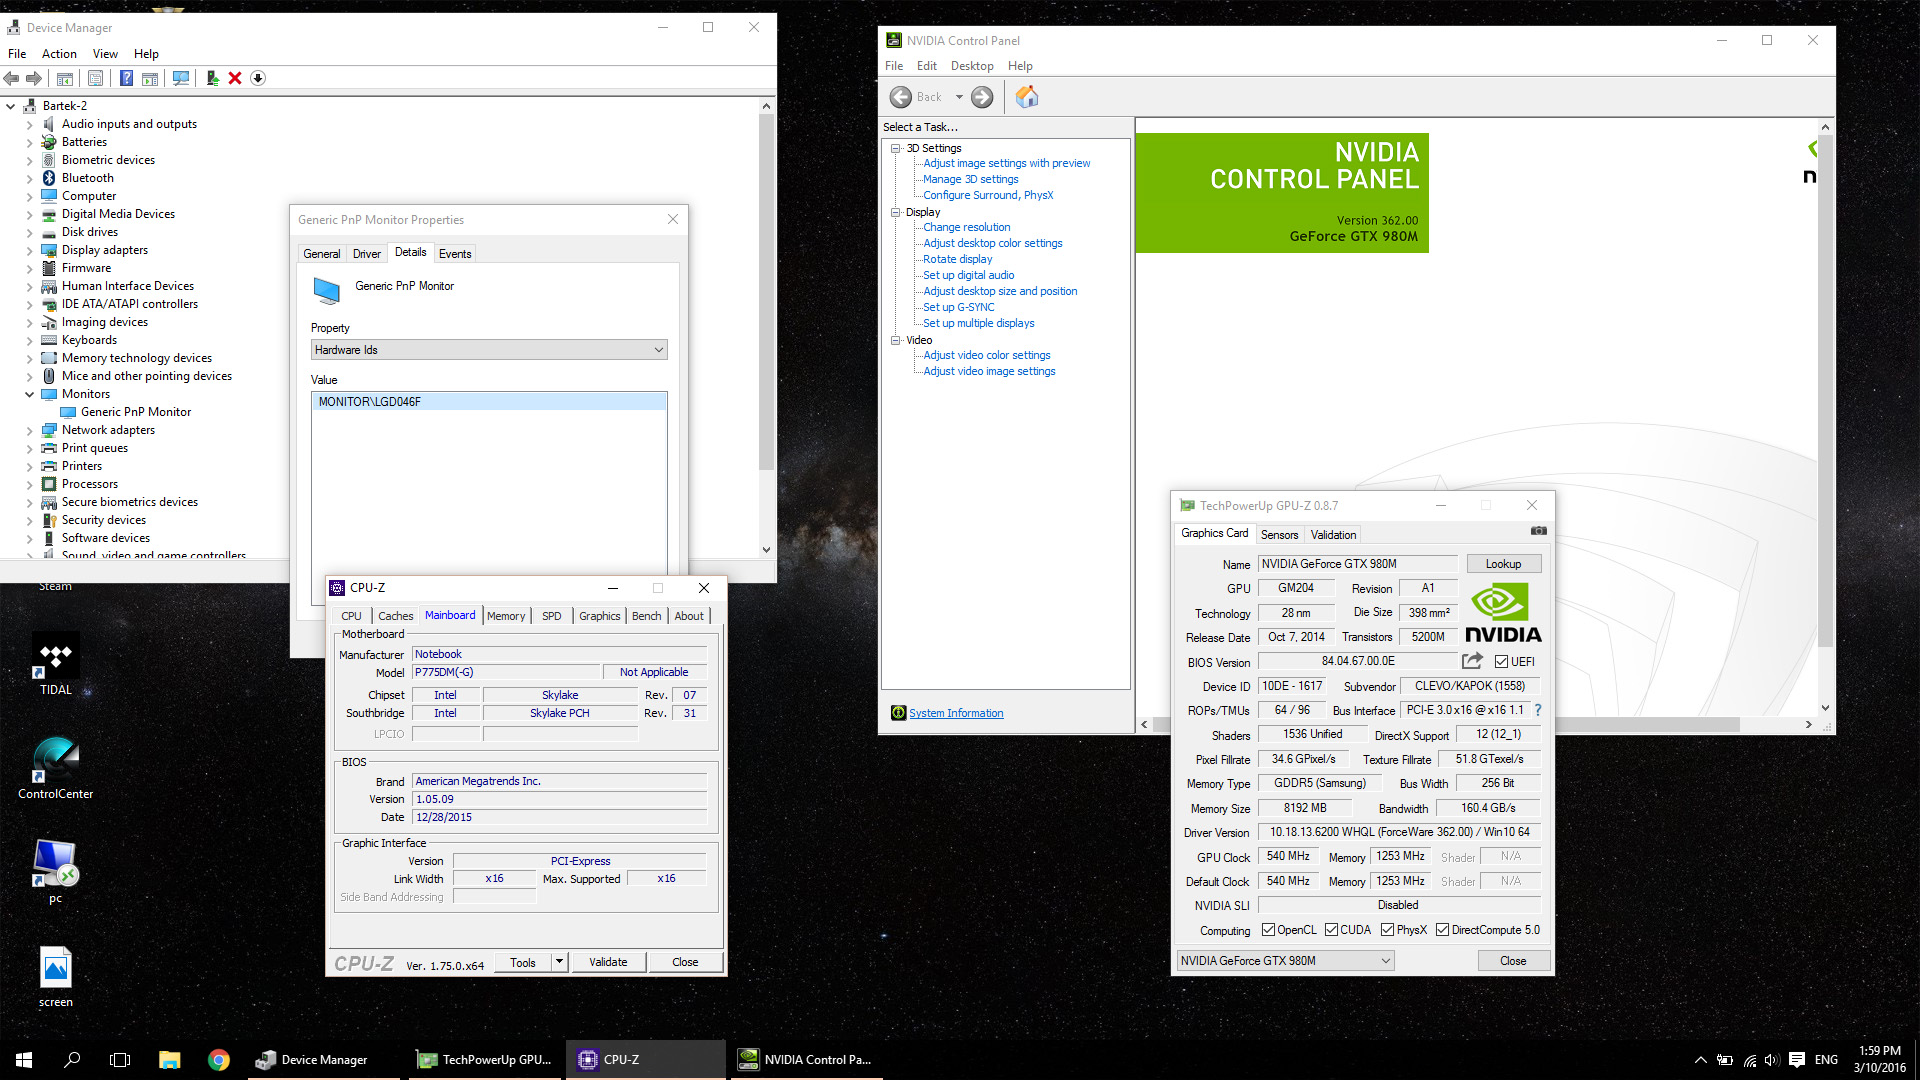1920x1080 pixels.
Task: Click the scan for hardware changes icon
Action: (x=181, y=78)
